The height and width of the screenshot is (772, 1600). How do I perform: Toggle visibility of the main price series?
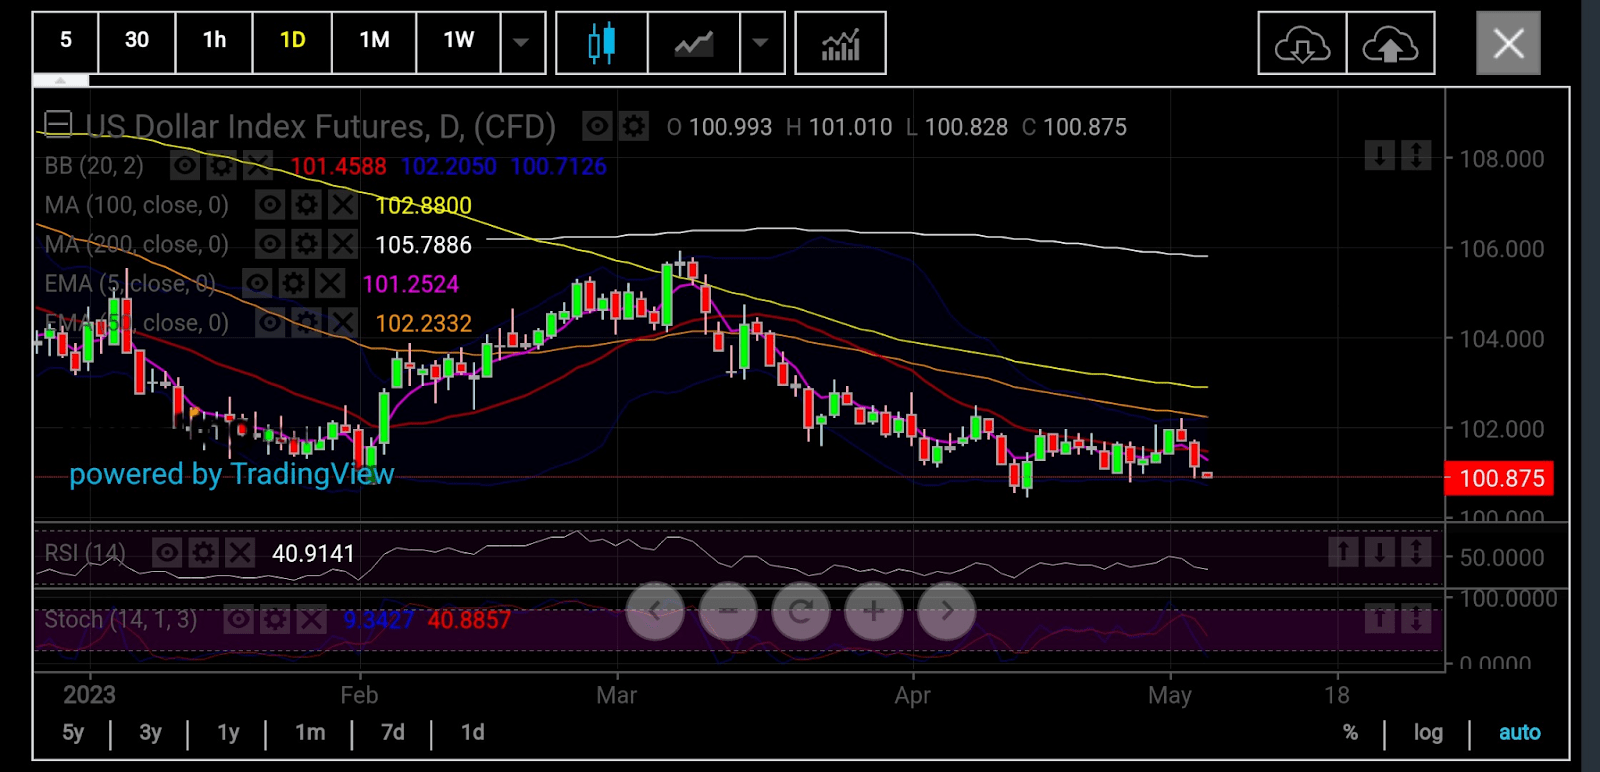pos(597,126)
